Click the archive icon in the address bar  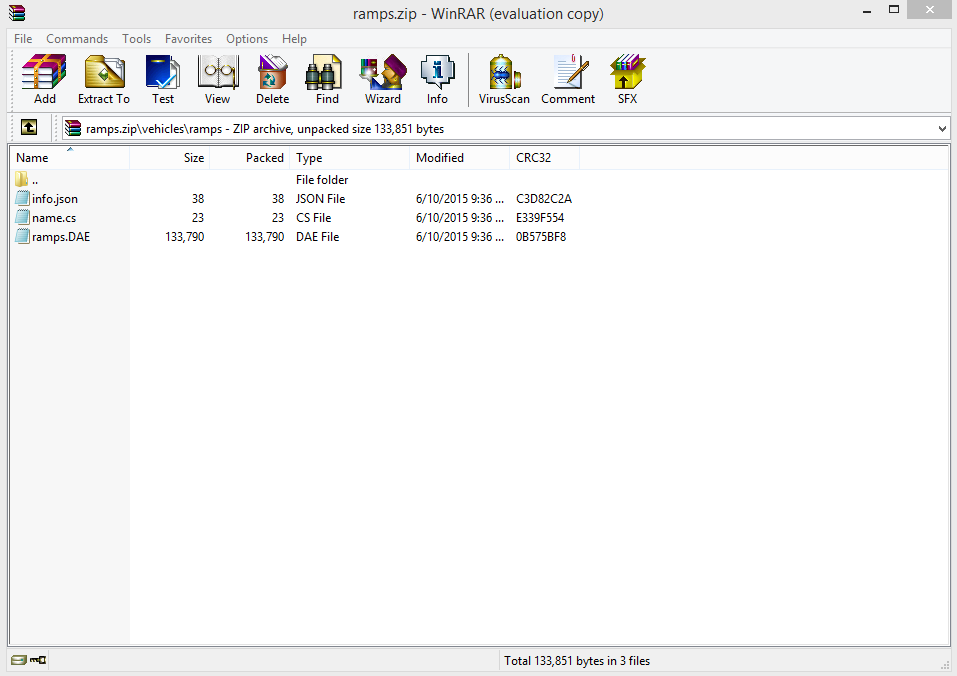click(x=73, y=128)
